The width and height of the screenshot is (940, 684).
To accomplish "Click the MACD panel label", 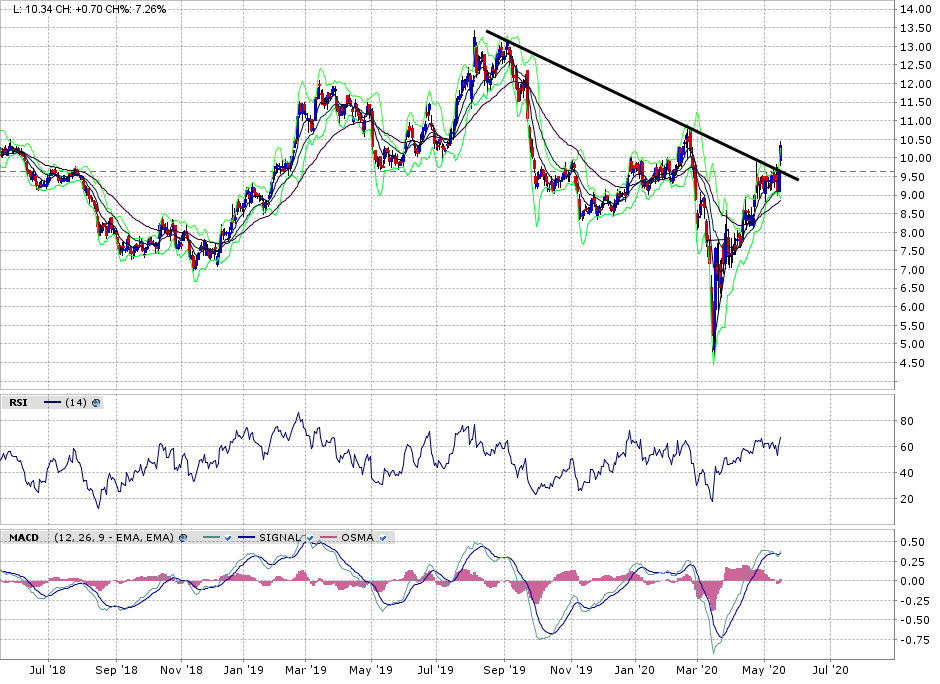I will pyautogui.click(x=24, y=538).
